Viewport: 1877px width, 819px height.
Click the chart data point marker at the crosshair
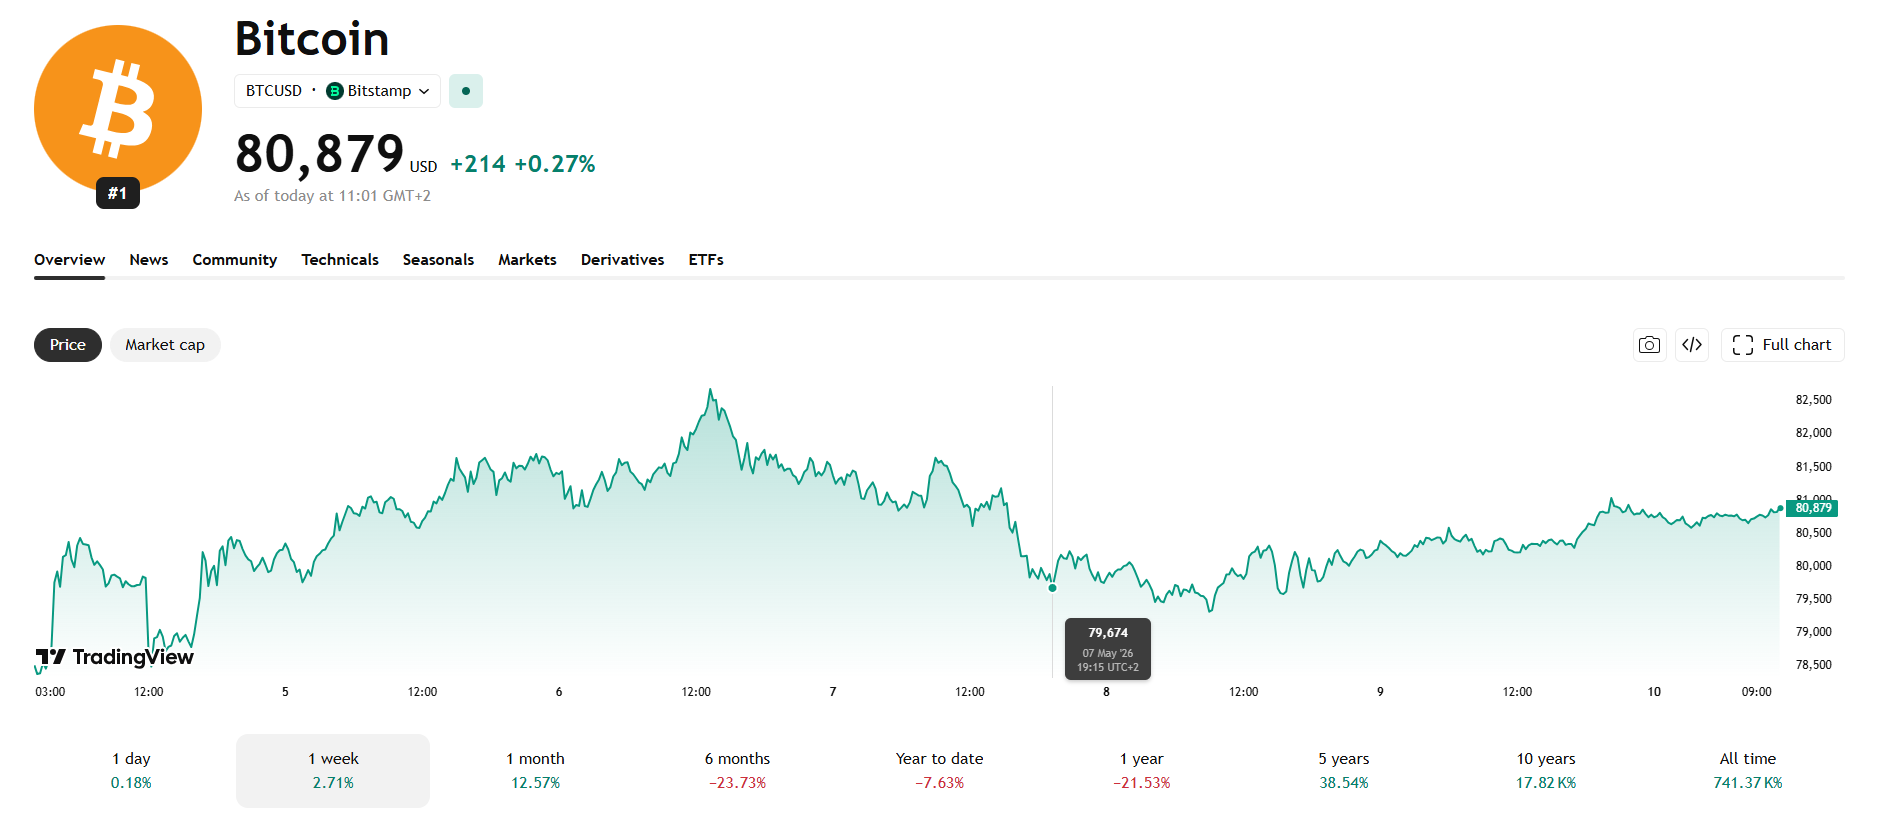[1052, 588]
